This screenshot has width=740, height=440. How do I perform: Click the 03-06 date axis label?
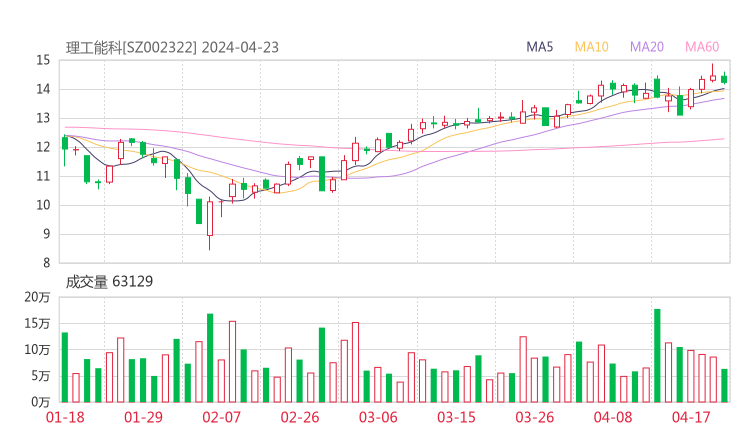(378, 417)
